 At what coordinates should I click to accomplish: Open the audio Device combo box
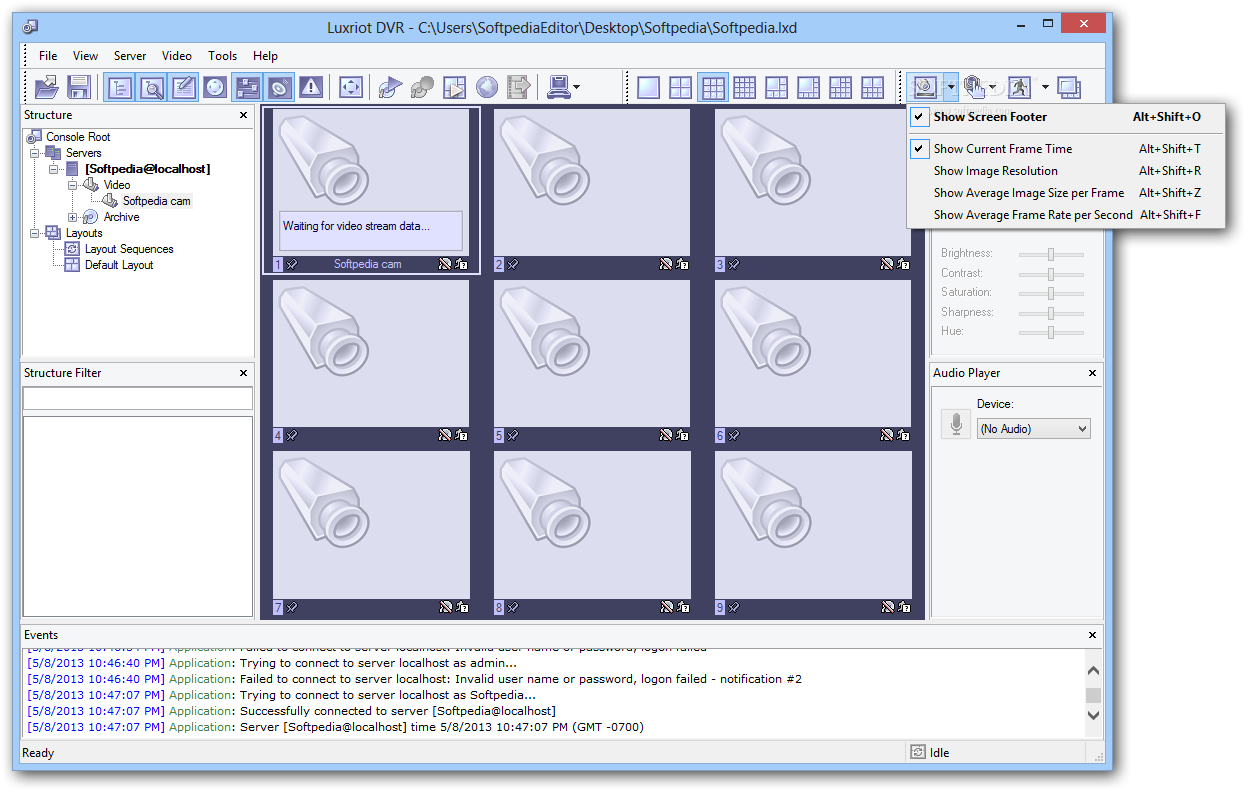pos(1033,429)
